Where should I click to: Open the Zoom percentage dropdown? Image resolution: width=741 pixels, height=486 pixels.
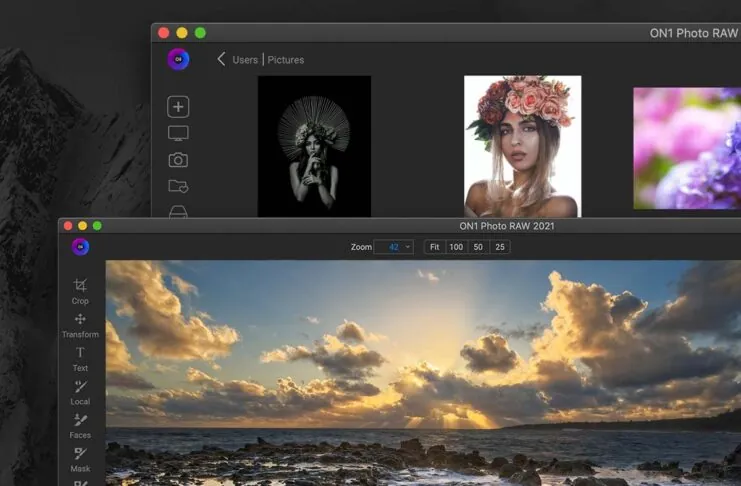pyautogui.click(x=393, y=247)
